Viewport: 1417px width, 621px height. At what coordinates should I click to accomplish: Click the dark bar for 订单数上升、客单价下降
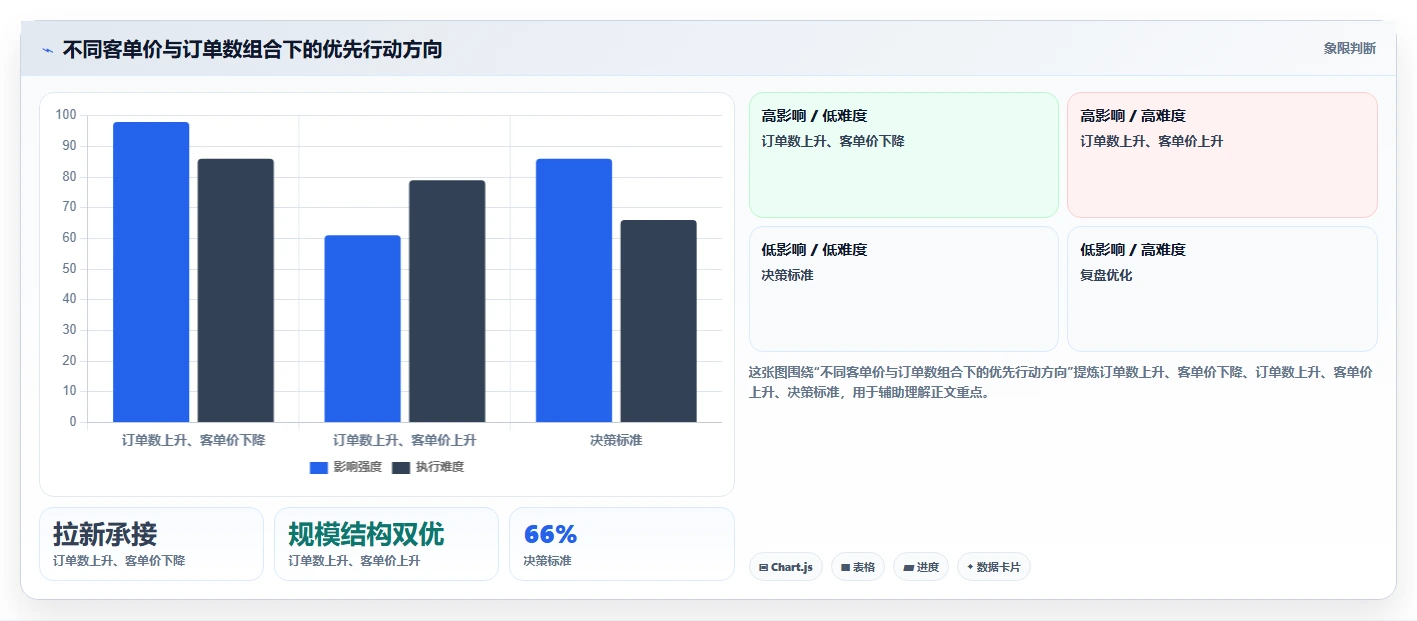235,290
